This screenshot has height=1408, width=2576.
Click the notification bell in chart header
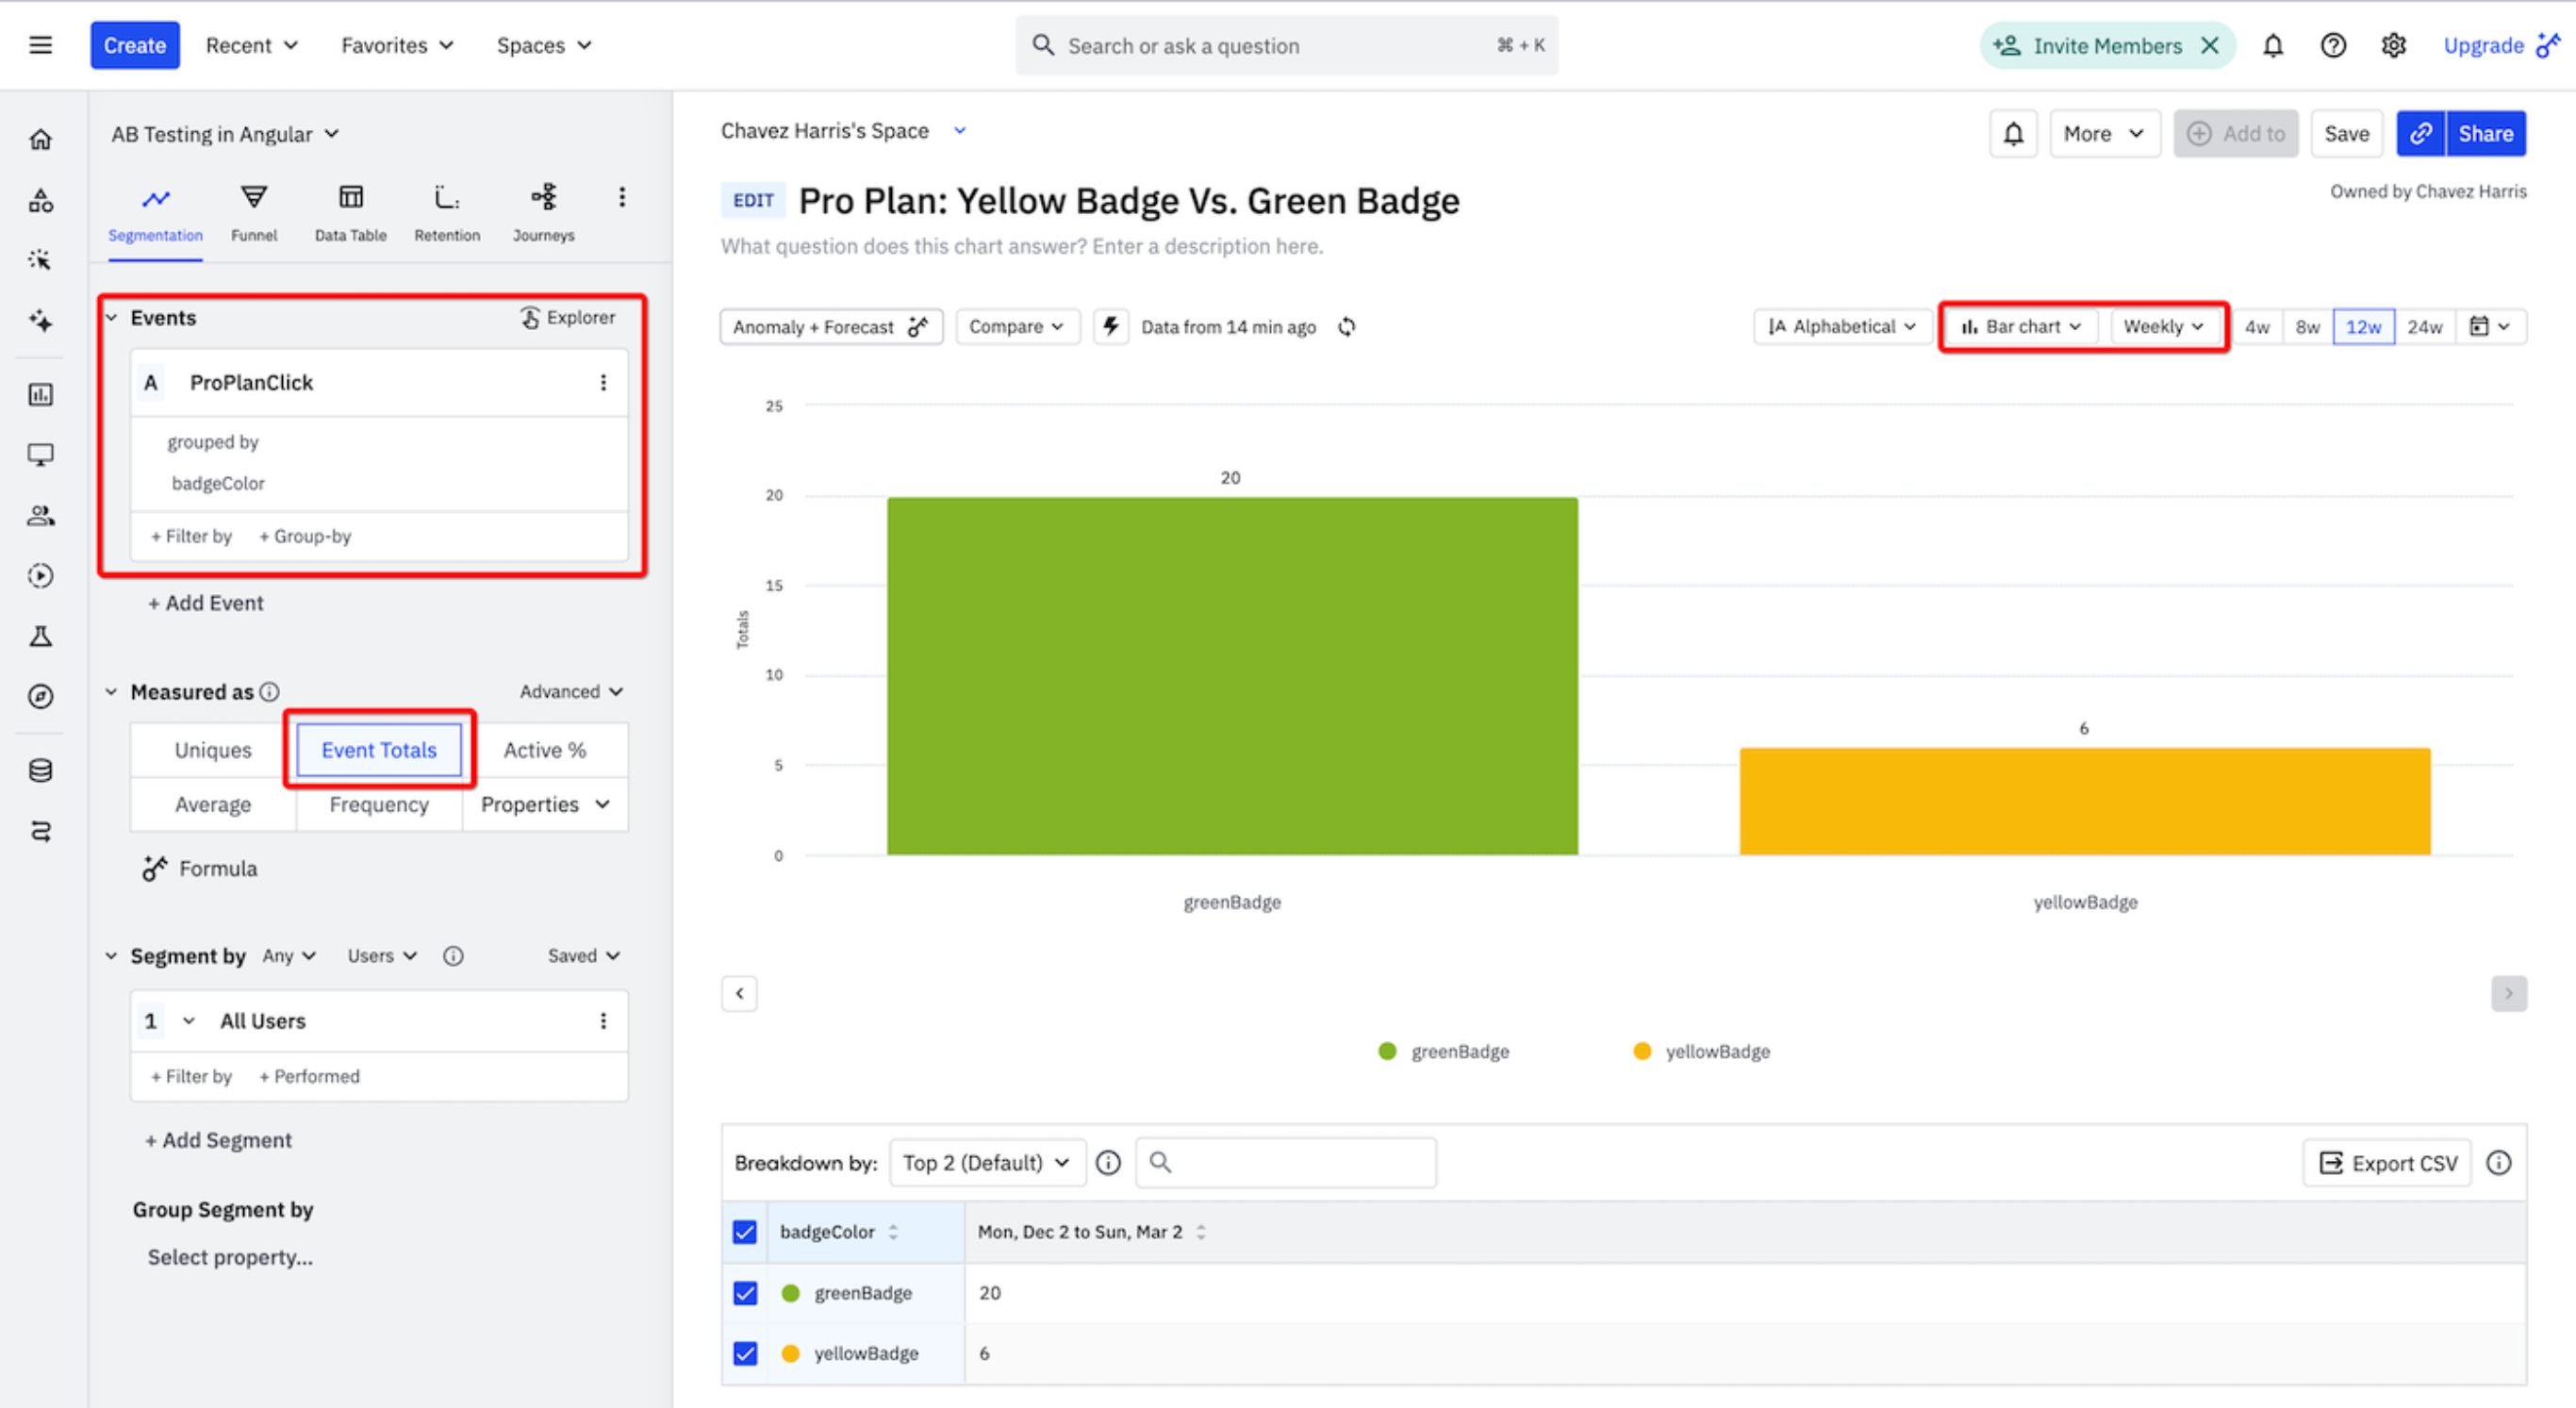coord(2013,133)
